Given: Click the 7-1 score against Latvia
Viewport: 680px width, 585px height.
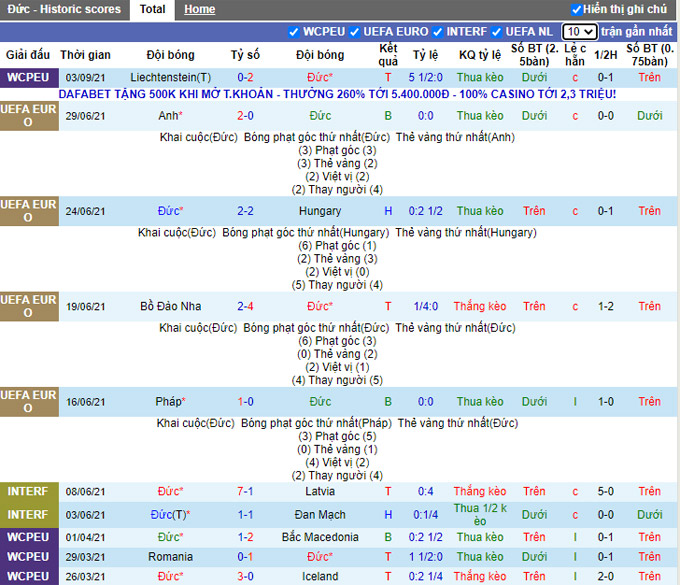Looking at the screenshot, I should point(245,492).
